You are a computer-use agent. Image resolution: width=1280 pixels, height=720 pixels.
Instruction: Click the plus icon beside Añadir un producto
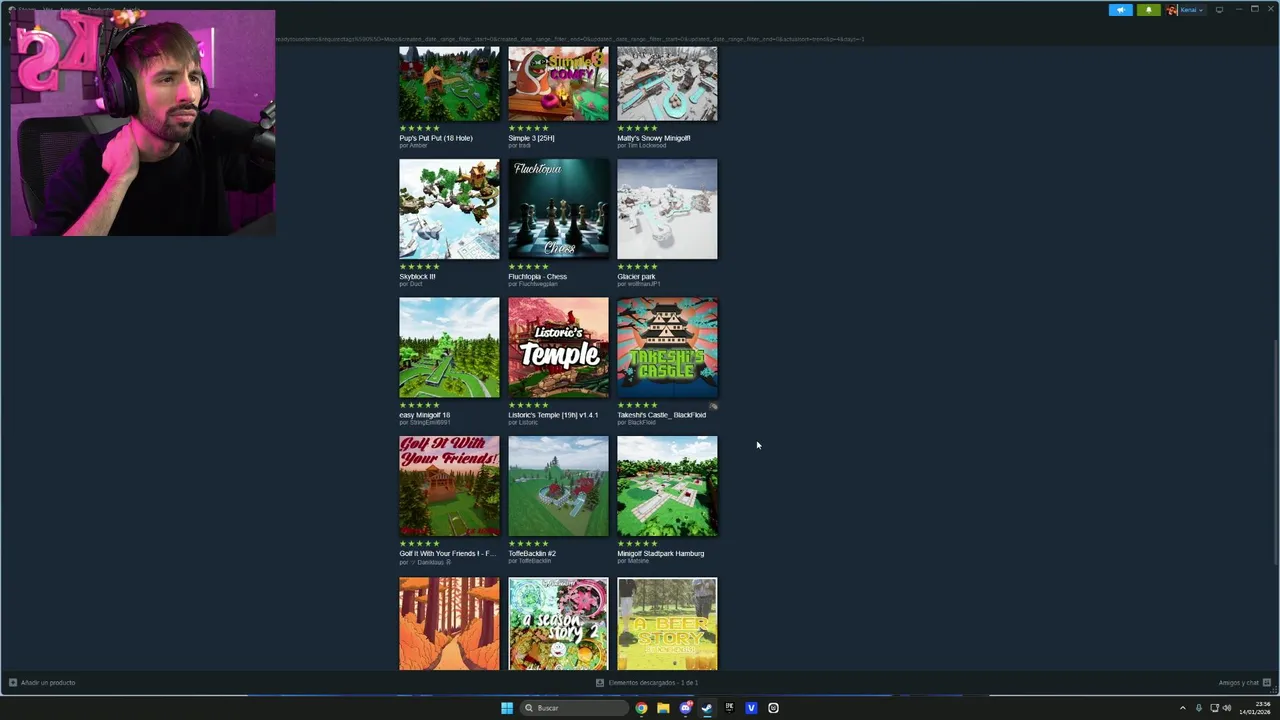point(13,683)
